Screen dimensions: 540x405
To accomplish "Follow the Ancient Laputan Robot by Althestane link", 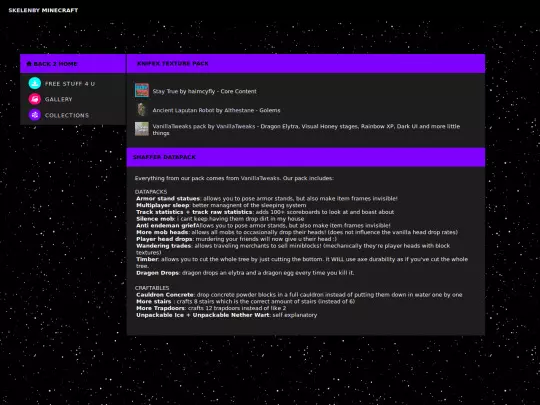I will [217, 110].
